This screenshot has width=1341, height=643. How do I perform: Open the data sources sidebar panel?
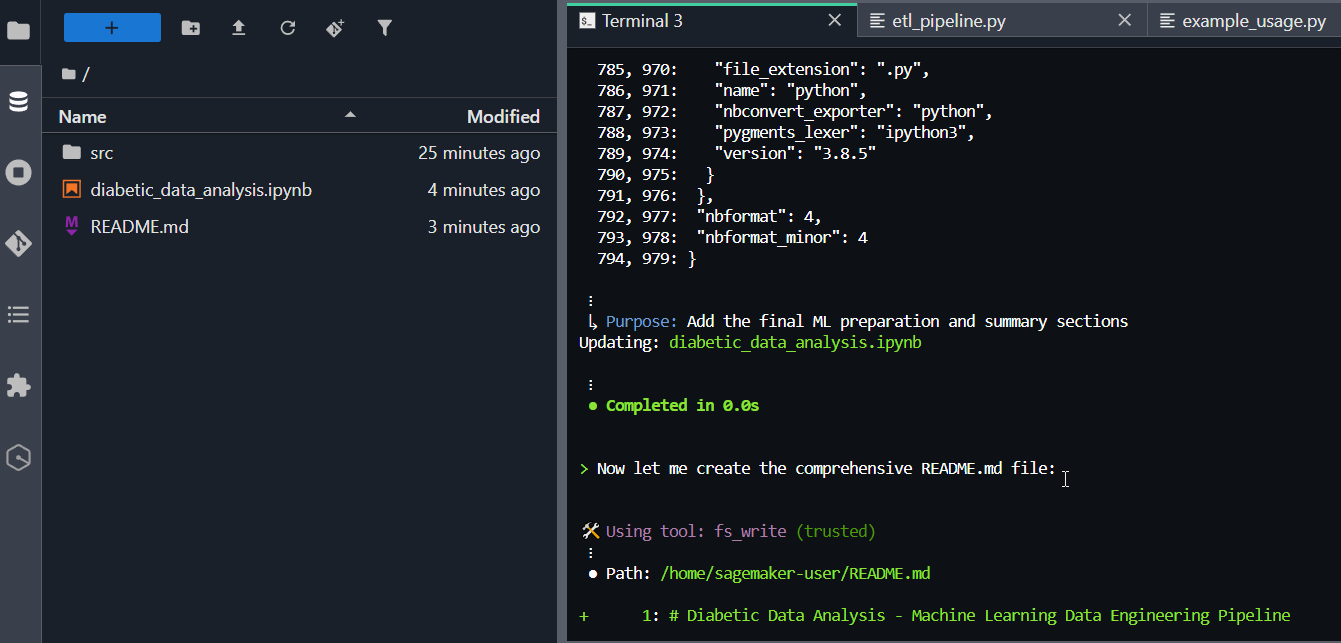pos(20,100)
